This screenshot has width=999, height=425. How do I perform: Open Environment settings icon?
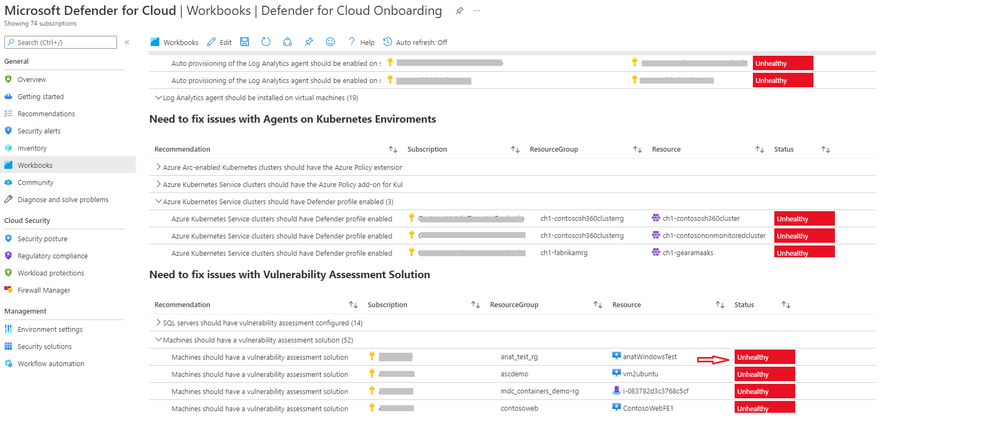(8, 329)
